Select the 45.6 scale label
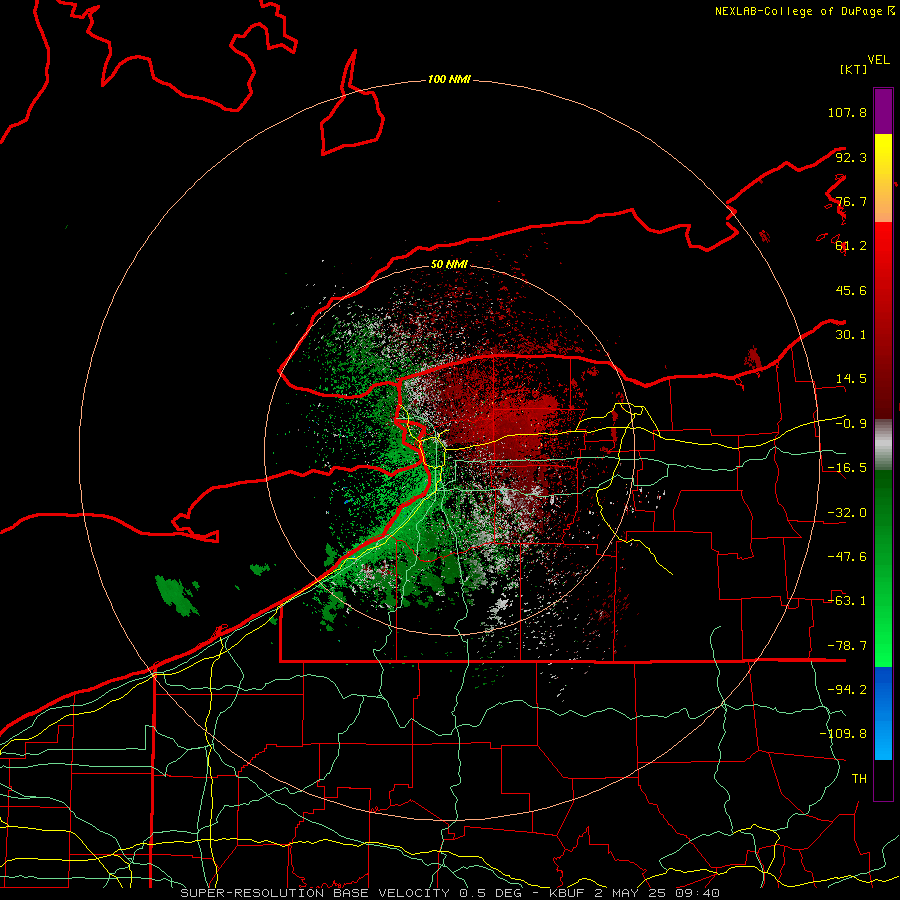The image size is (900, 900). pyautogui.click(x=851, y=290)
